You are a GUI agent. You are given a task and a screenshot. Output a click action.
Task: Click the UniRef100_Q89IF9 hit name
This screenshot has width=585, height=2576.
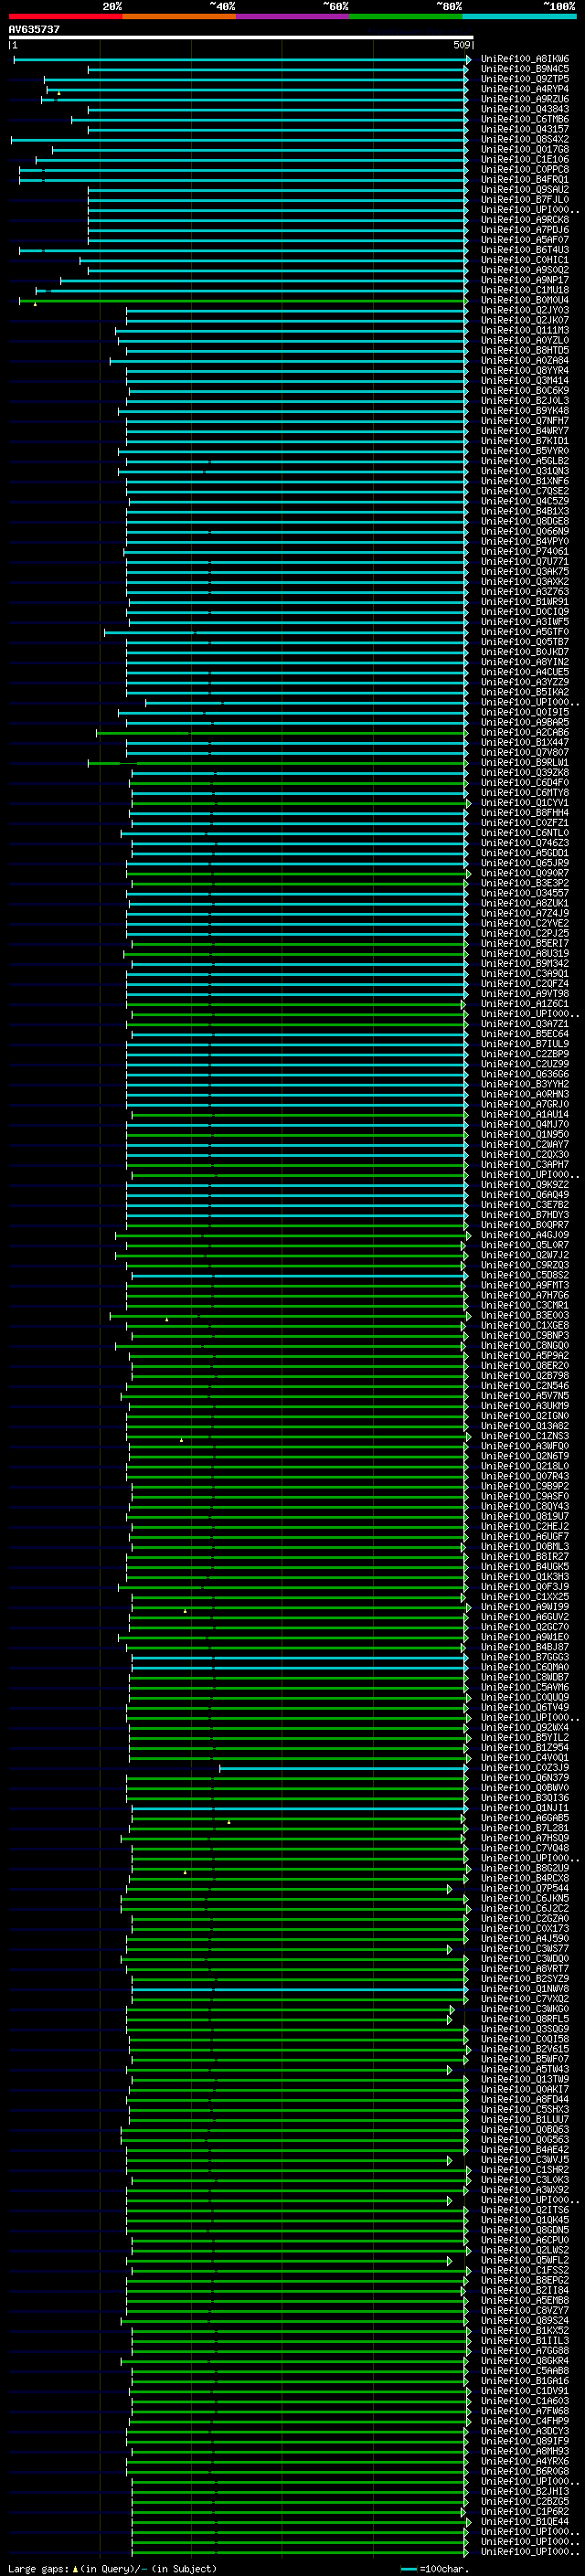point(525,2441)
